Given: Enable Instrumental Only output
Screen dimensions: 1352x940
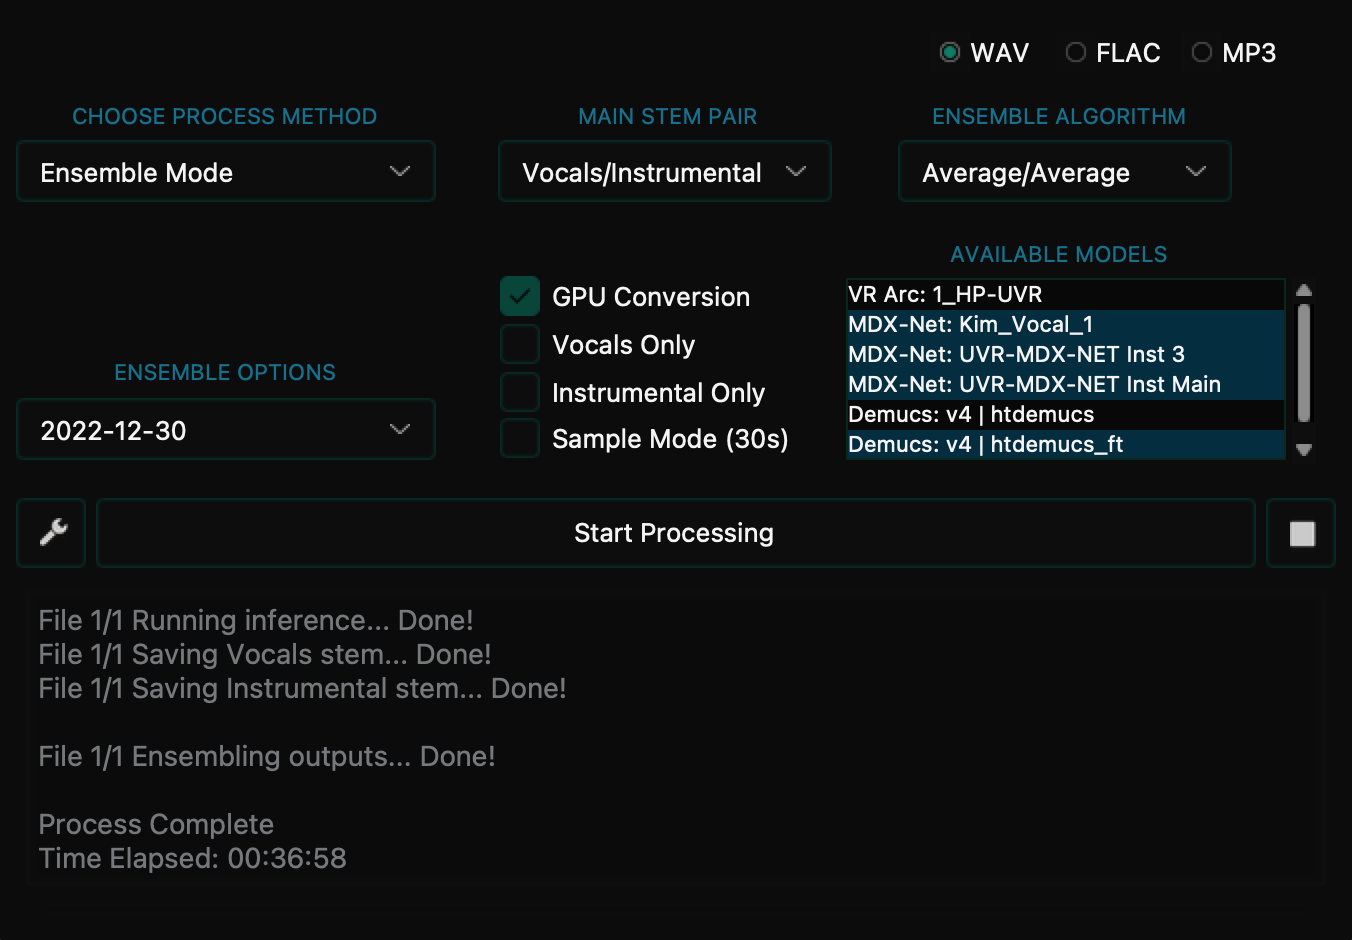Looking at the screenshot, I should pos(519,392).
